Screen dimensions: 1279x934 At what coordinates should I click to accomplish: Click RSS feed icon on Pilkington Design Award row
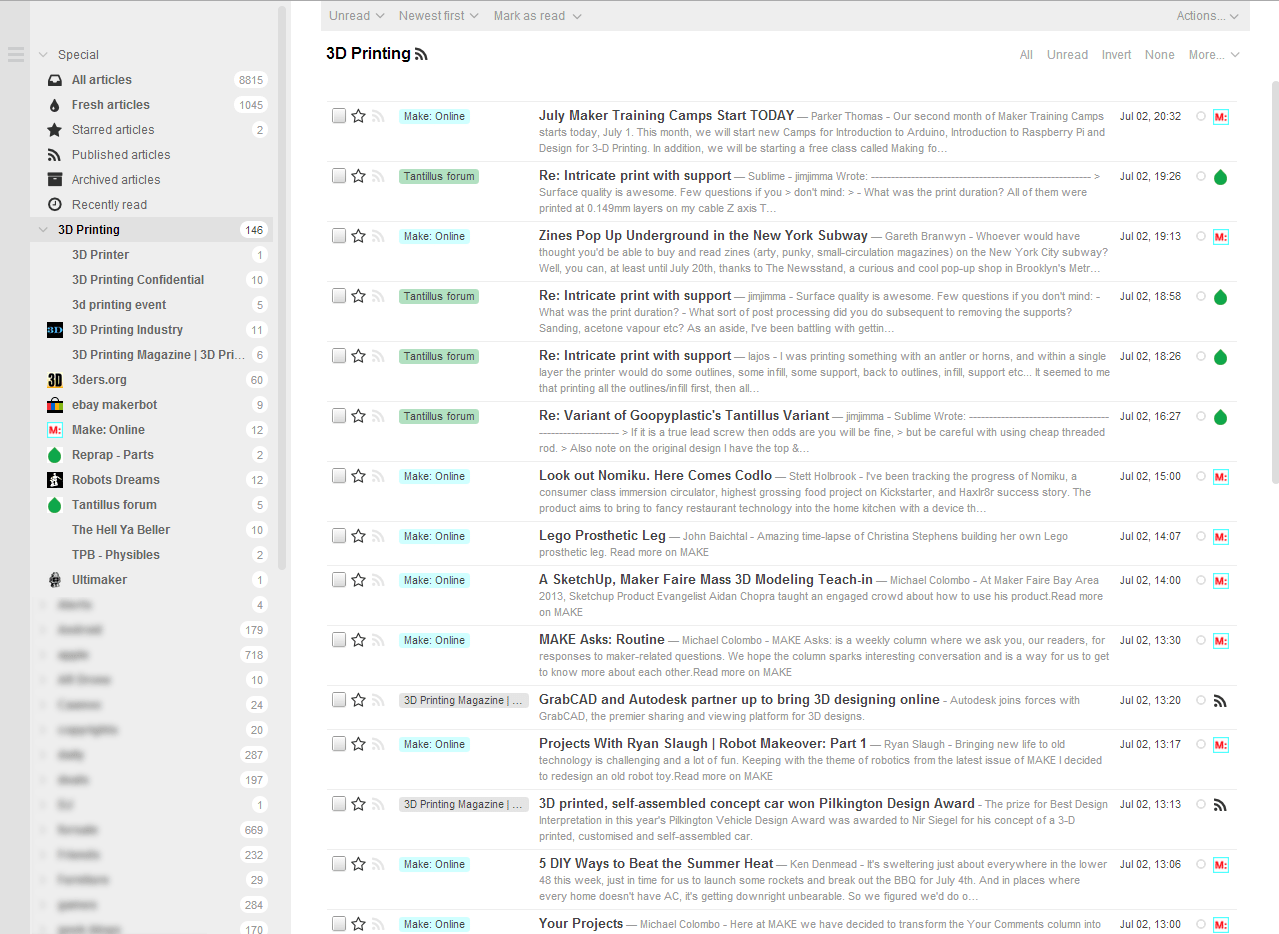tap(1220, 805)
